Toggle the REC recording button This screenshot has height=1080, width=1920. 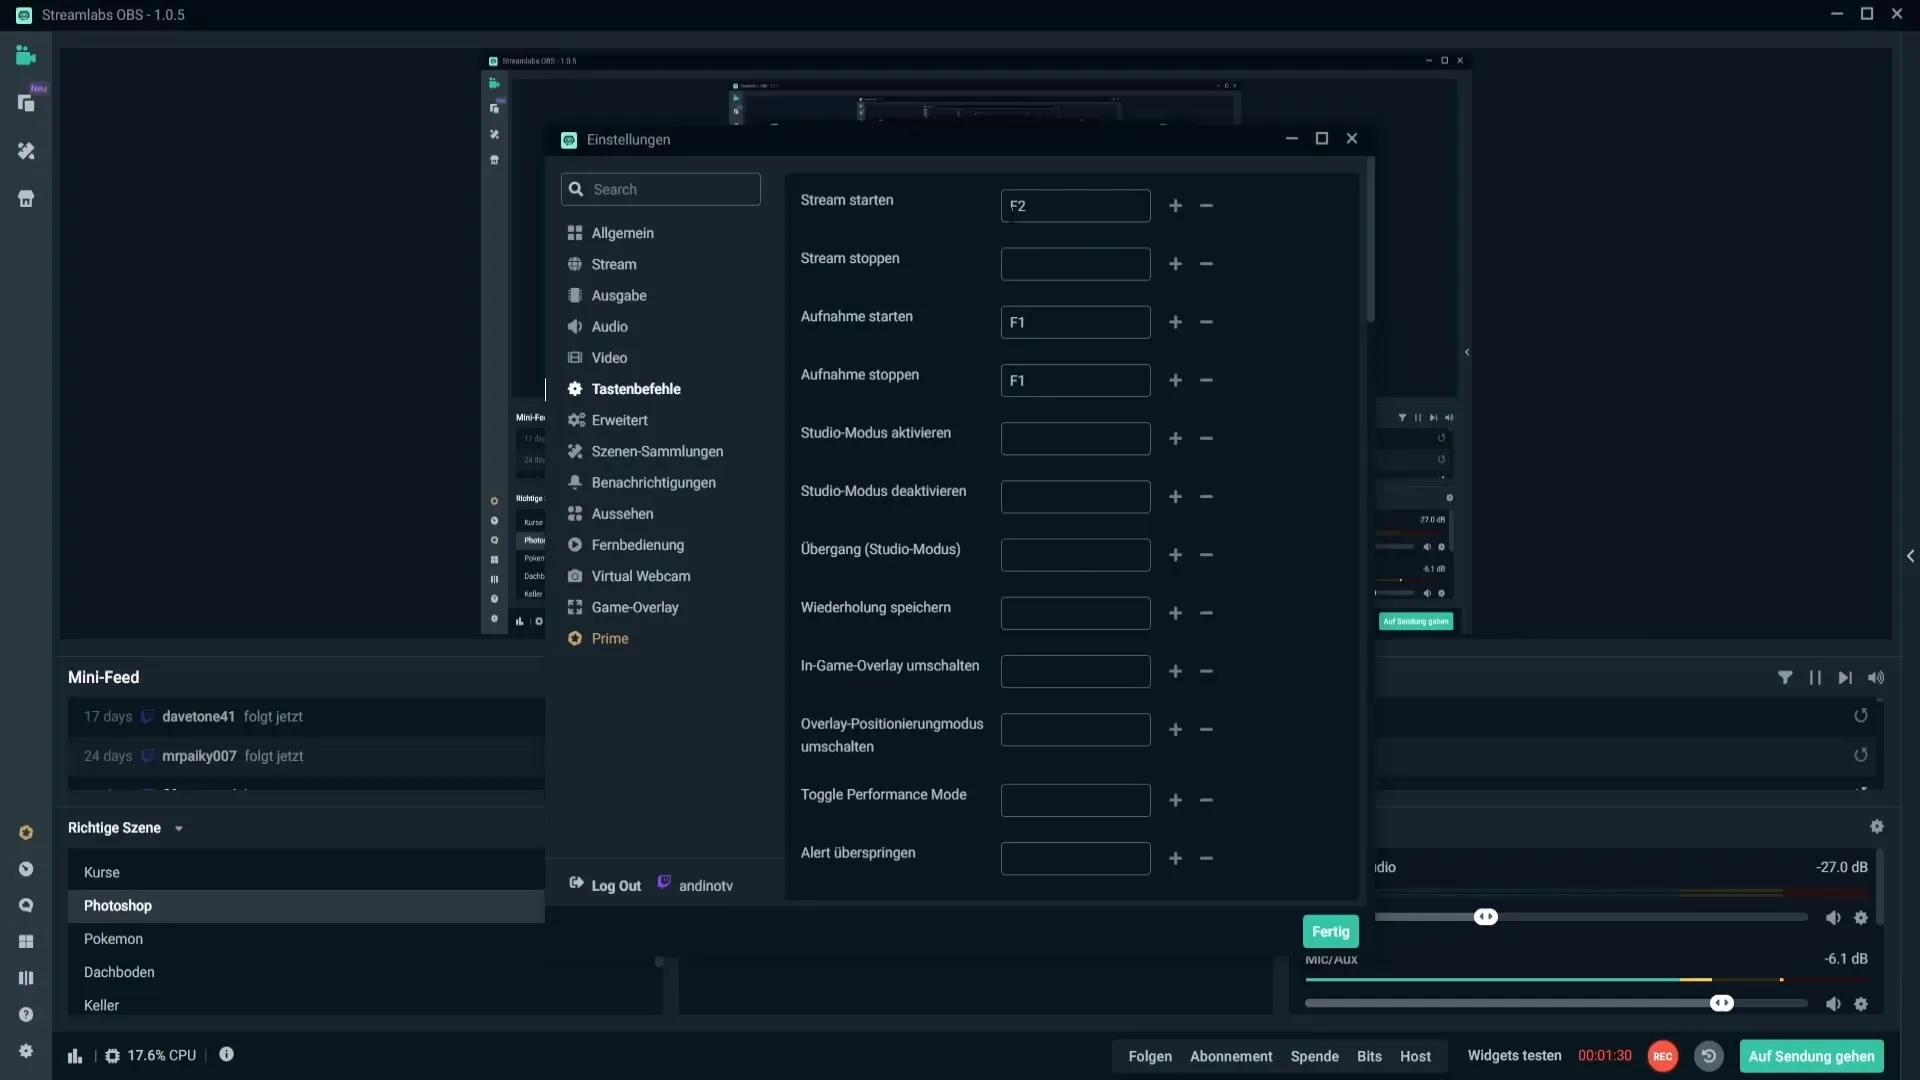tap(1663, 1056)
